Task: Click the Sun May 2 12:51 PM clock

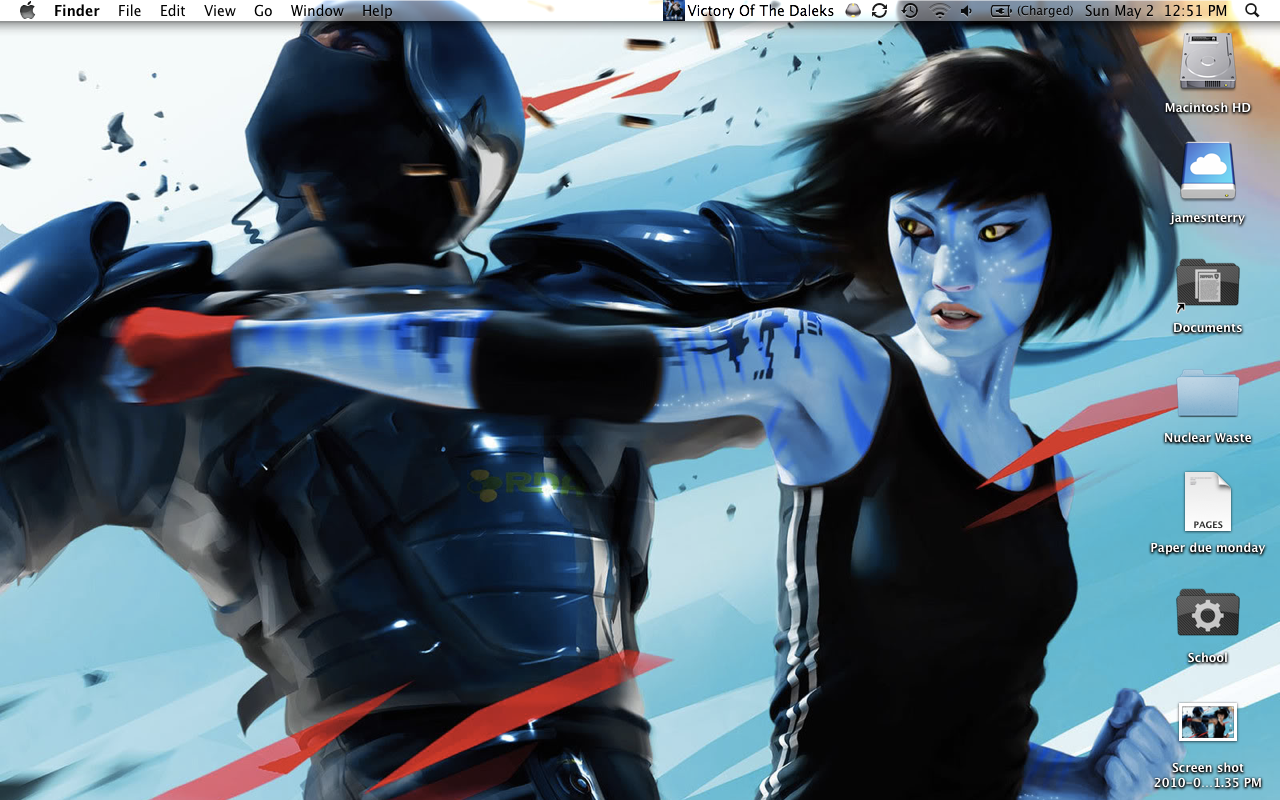Action: pos(1156,11)
